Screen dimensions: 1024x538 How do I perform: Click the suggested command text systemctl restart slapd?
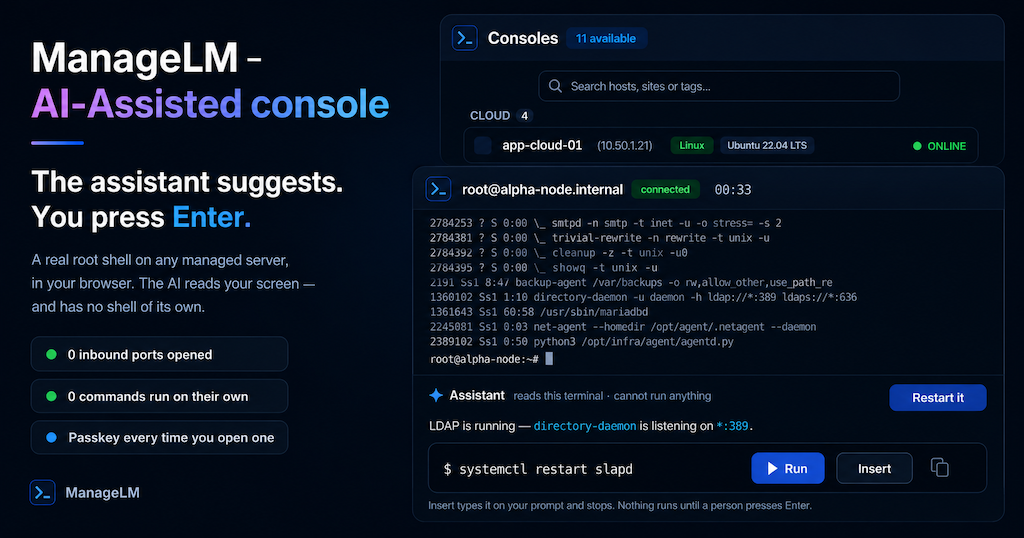click(x=545, y=469)
